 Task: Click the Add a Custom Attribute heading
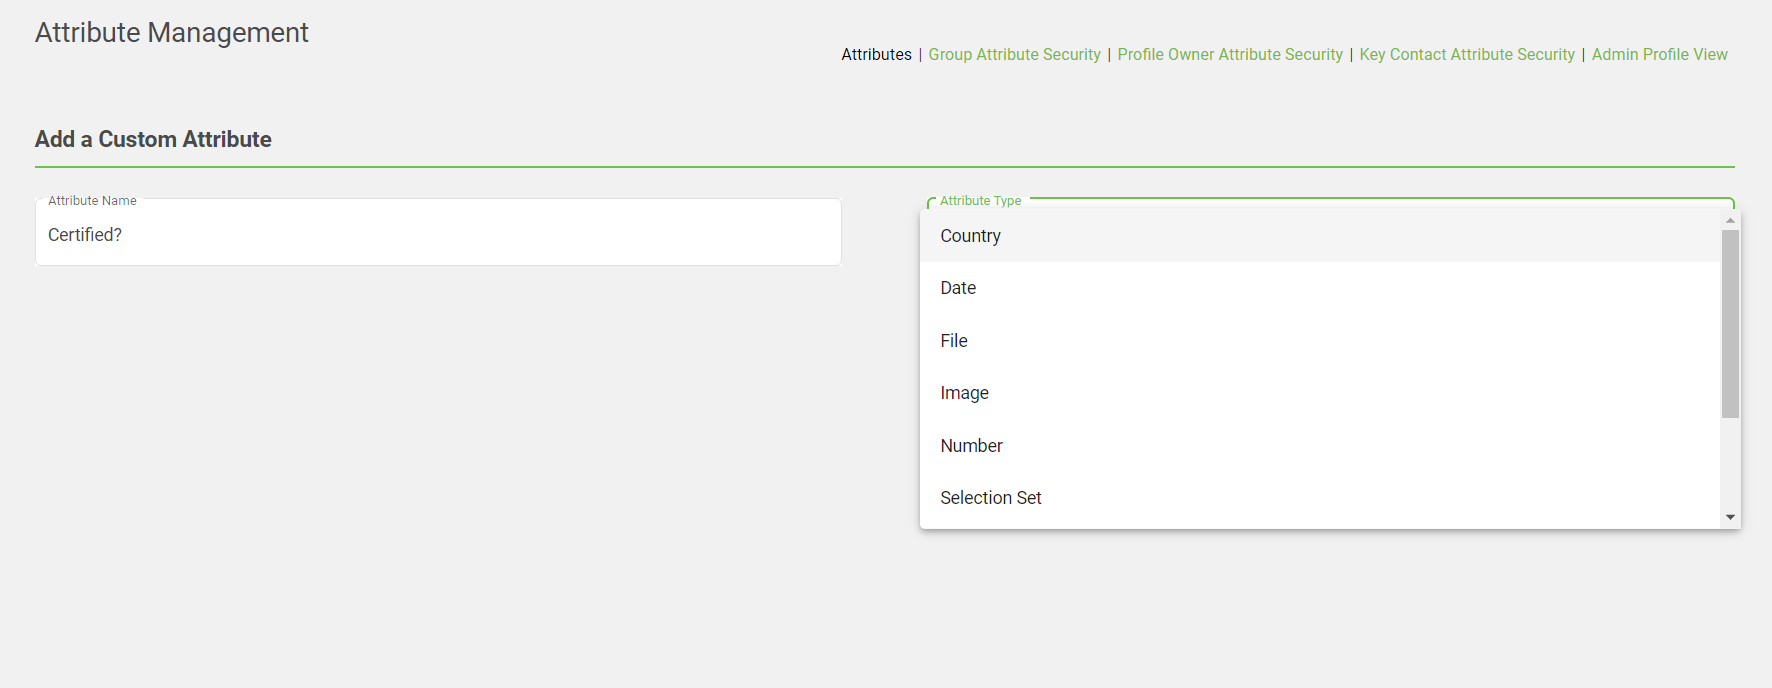tap(153, 139)
